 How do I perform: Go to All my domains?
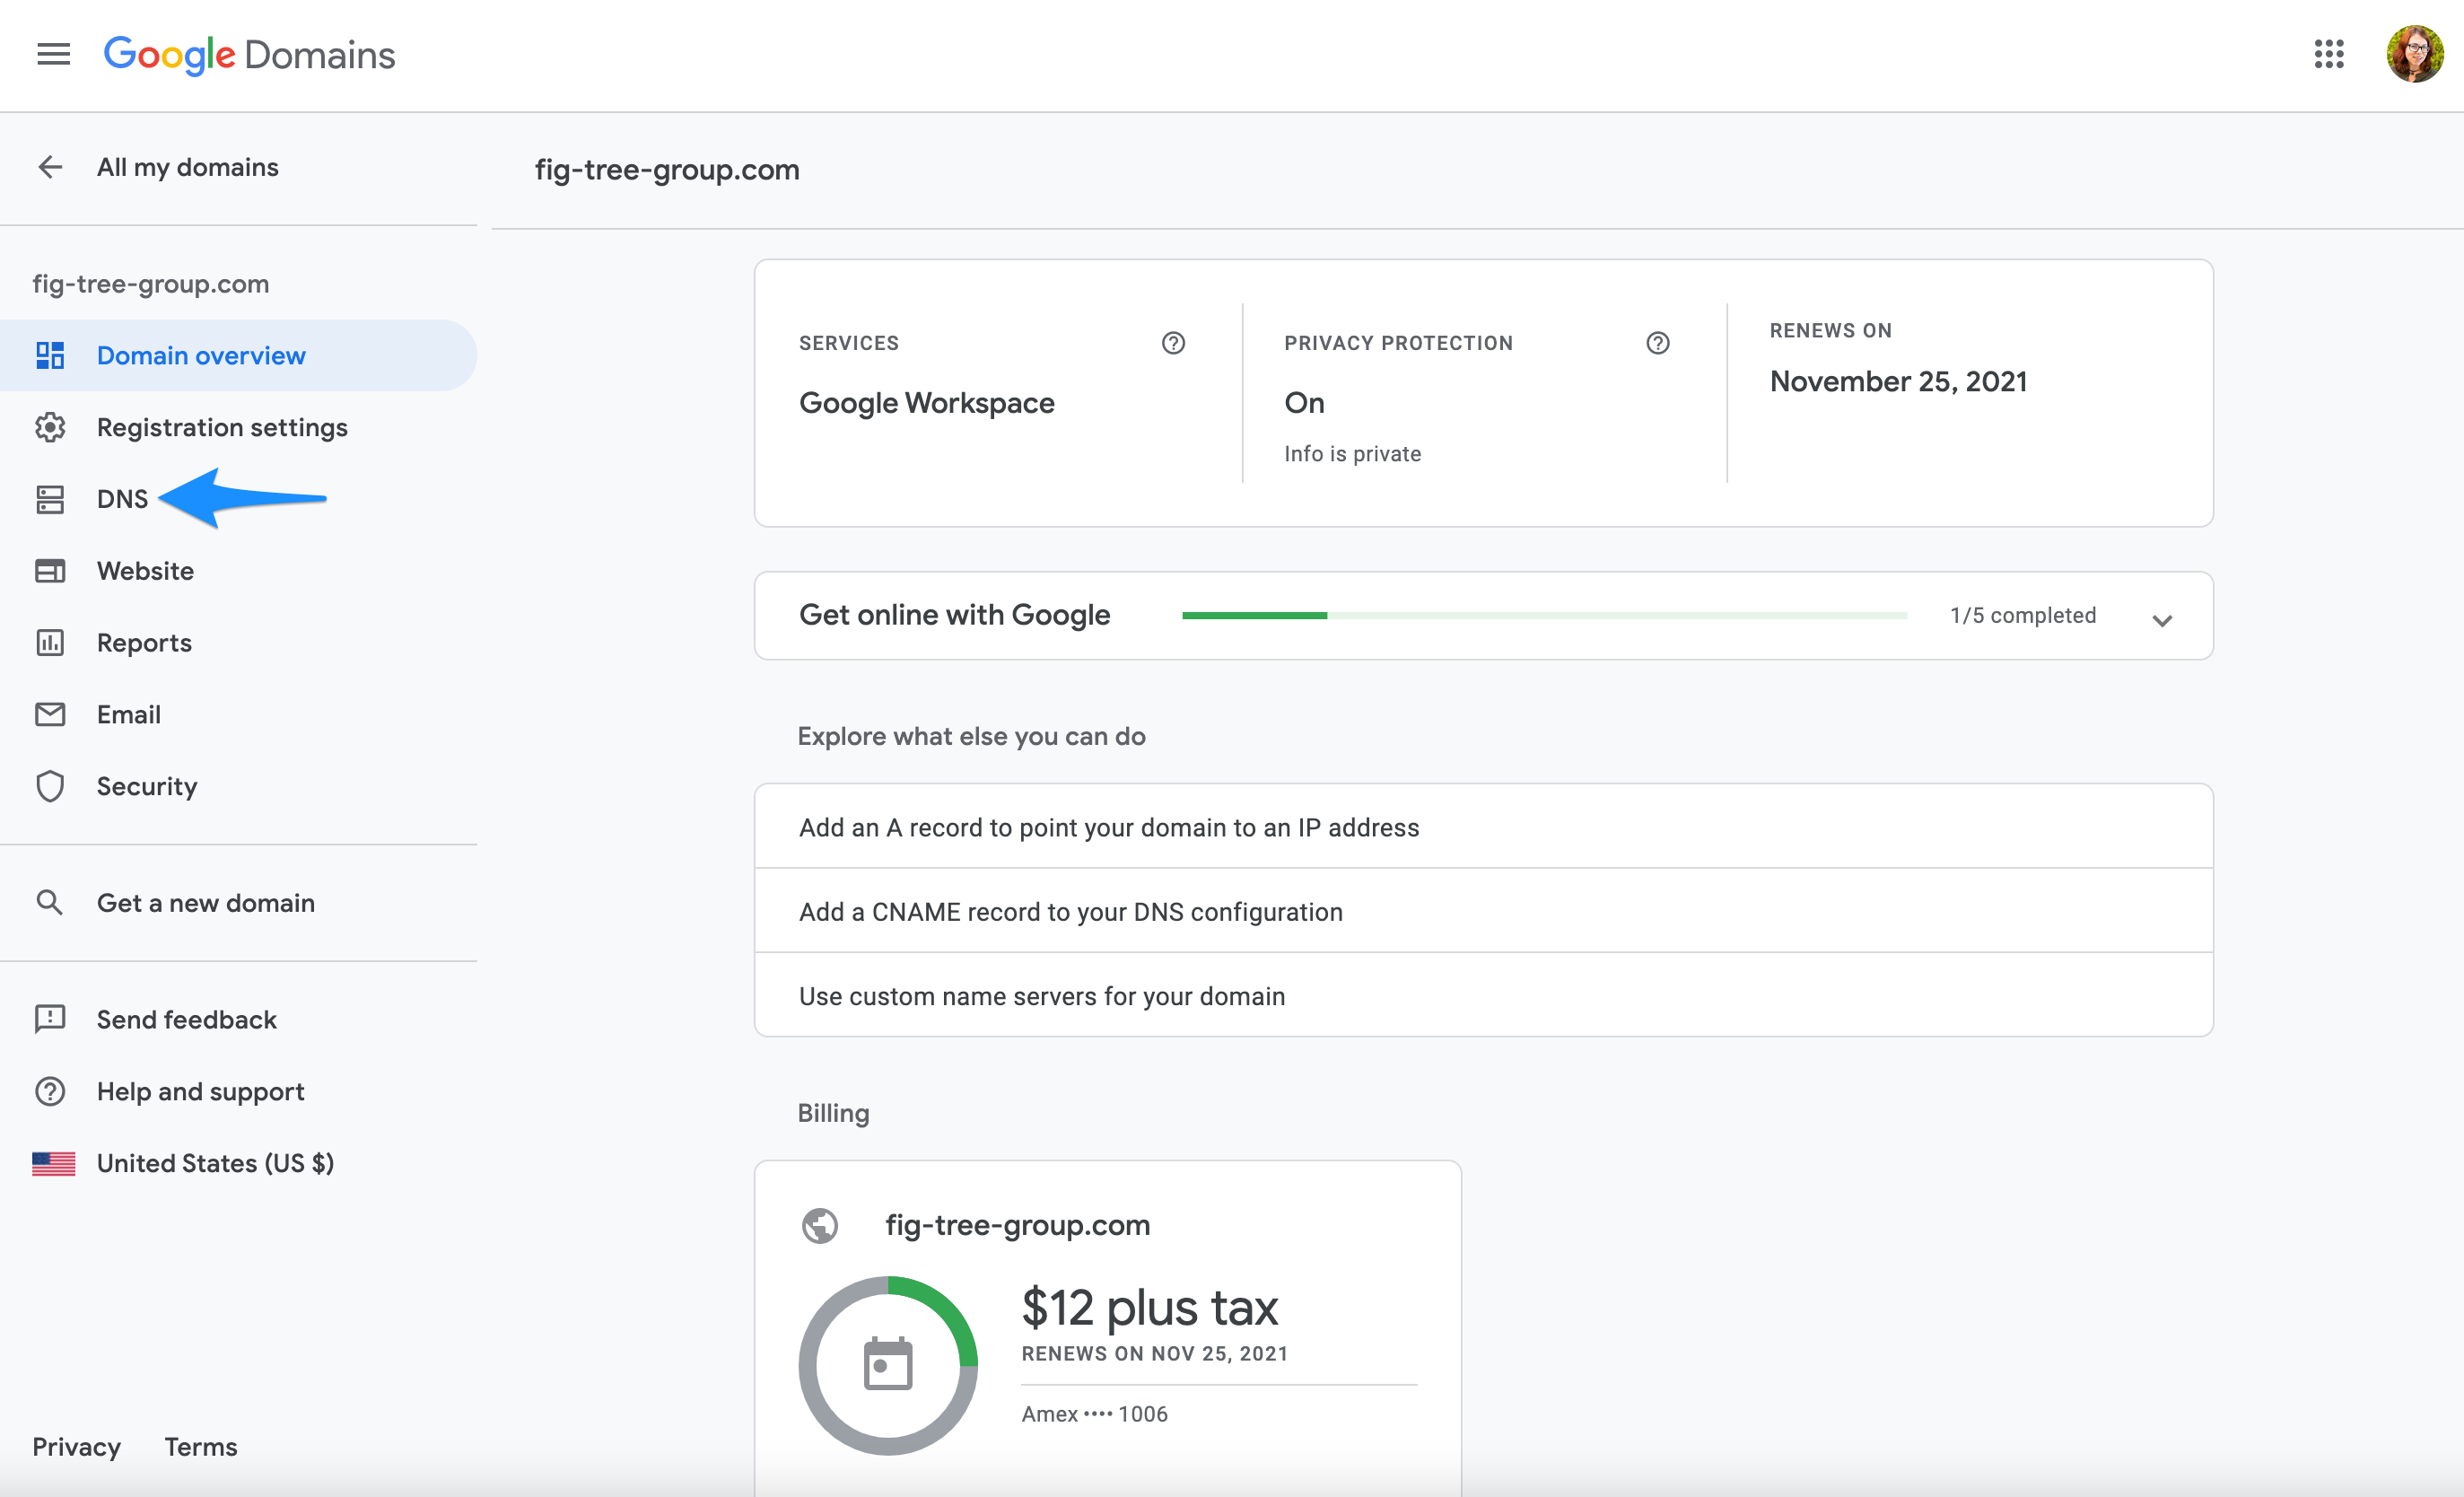188,167
